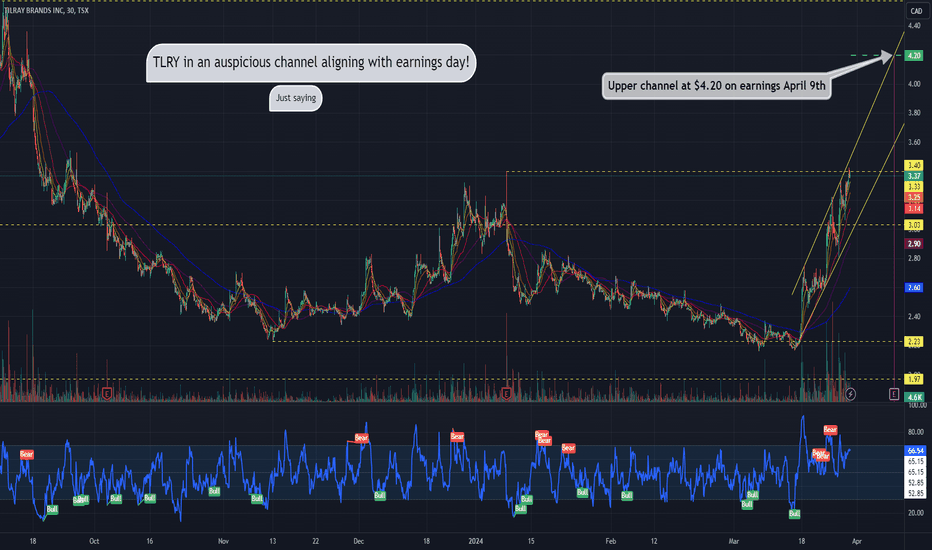
Task: Select the 'Just saying' callout bubble
Action: [295, 98]
